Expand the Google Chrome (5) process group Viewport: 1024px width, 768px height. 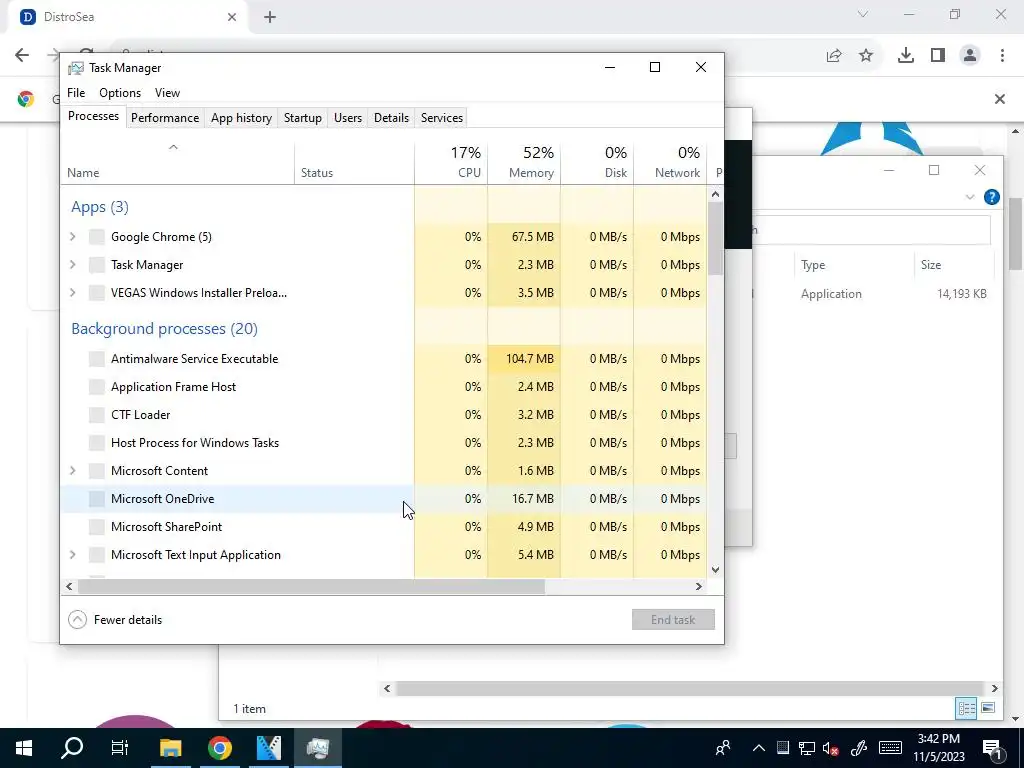point(72,236)
